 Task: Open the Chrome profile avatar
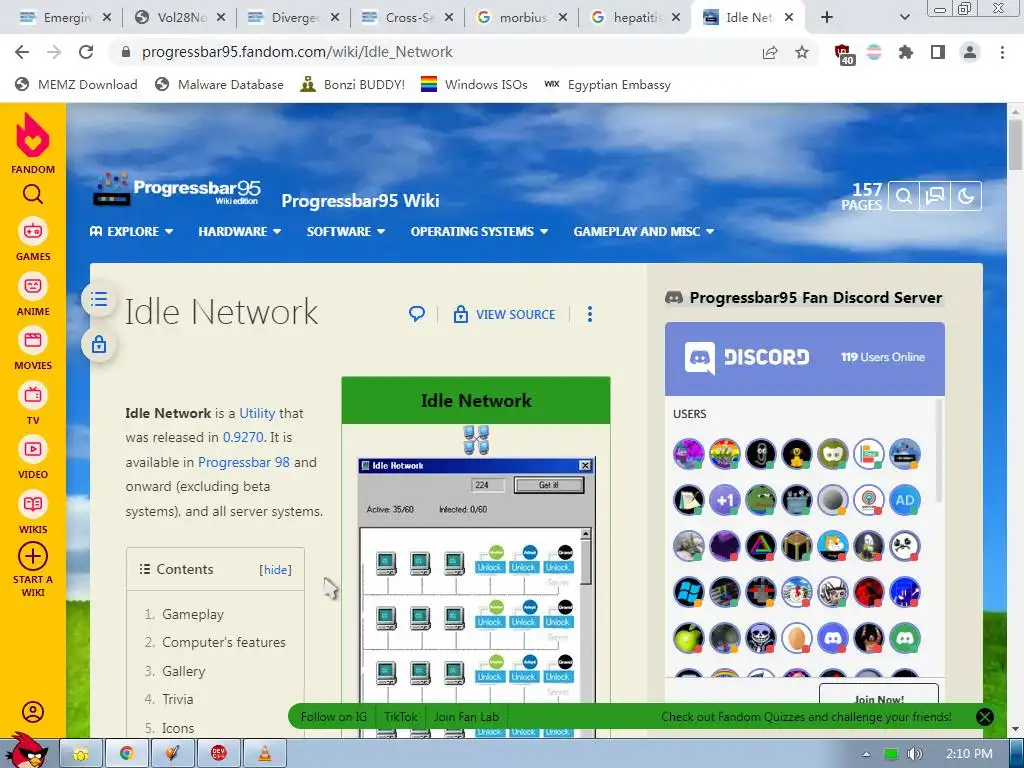click(970, 52)
